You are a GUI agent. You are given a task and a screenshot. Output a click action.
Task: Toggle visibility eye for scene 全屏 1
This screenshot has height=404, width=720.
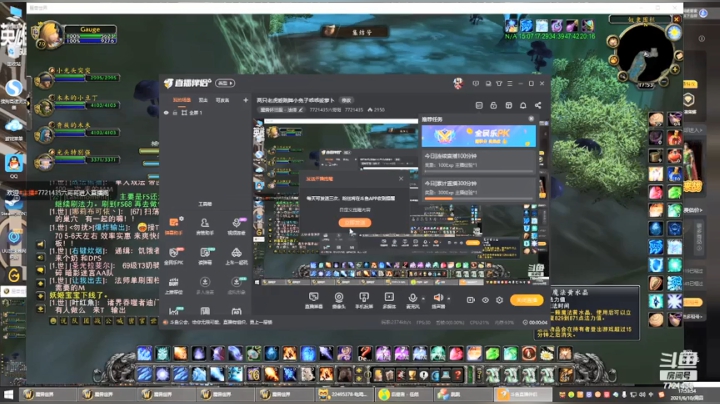click(166, 112)
